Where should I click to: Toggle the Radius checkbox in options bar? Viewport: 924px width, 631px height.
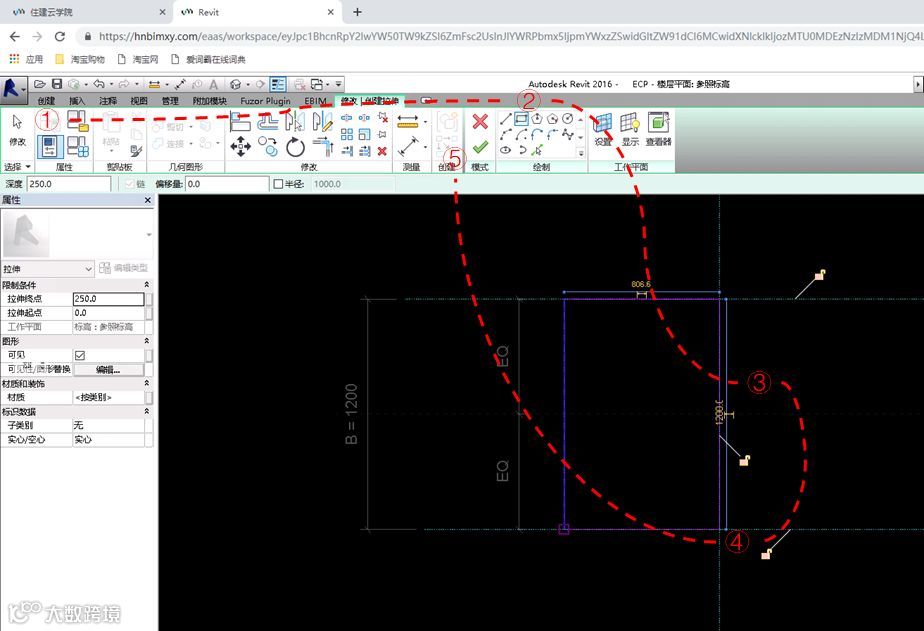click(x=279, y=184)
